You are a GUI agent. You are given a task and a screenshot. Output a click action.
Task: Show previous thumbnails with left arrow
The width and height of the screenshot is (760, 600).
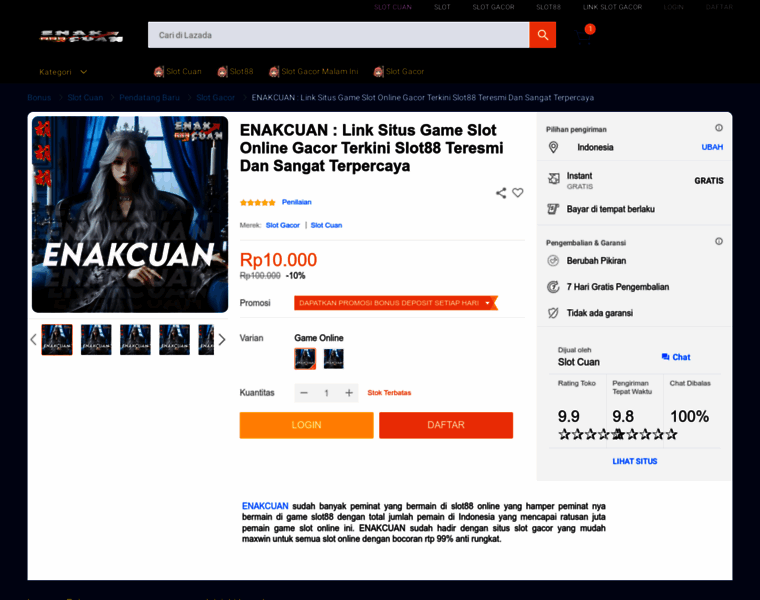[x=33, y=339]
